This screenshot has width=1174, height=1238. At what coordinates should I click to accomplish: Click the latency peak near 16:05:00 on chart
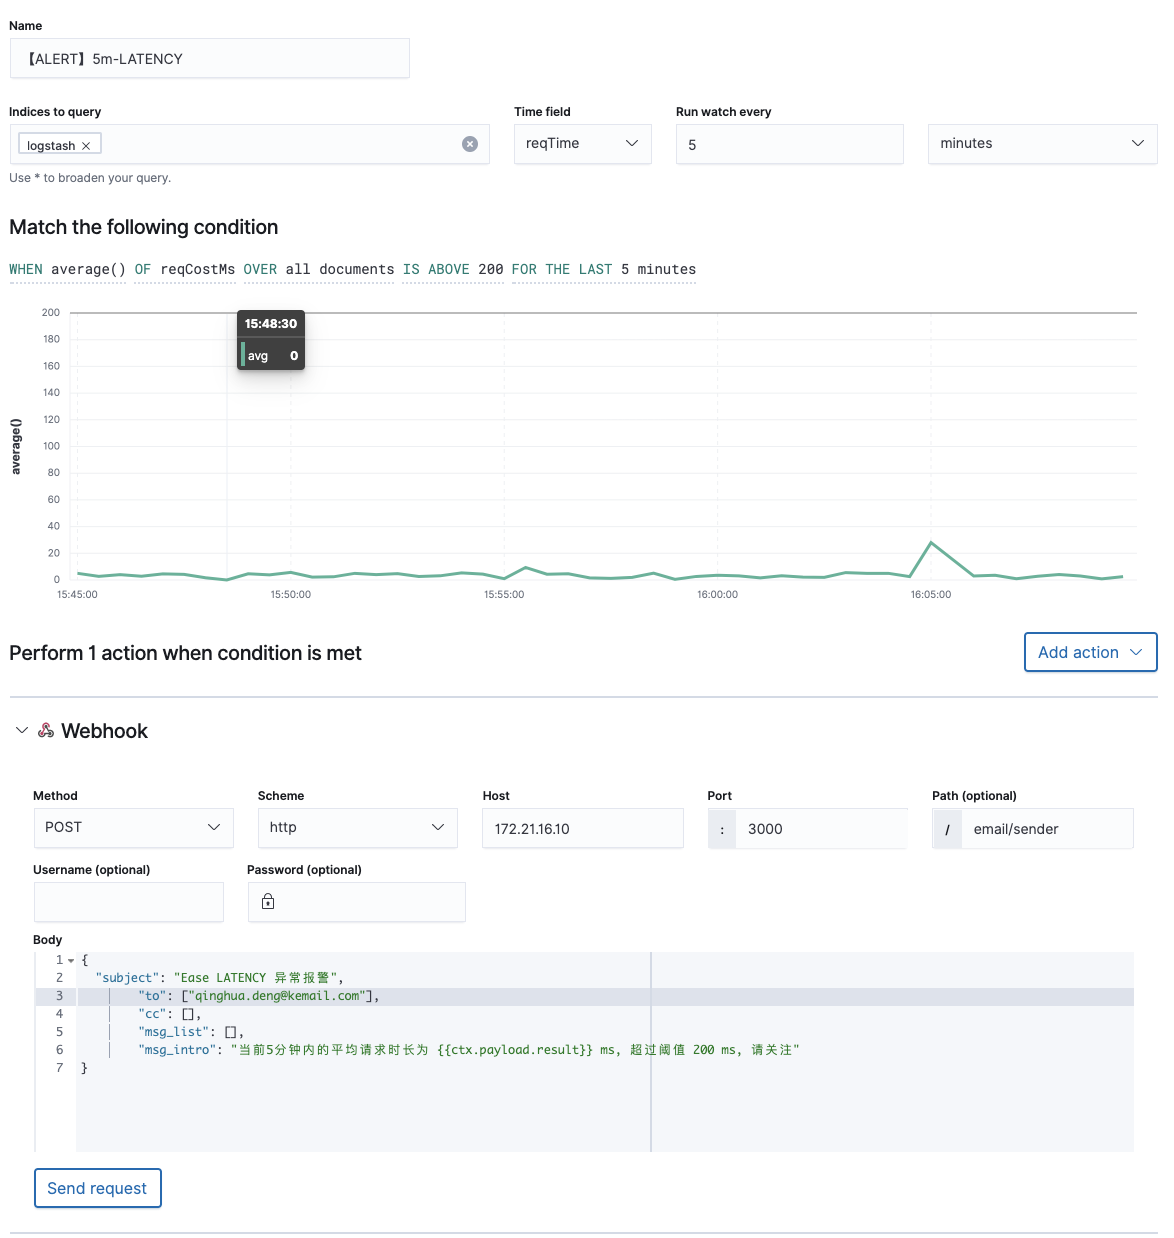[931, 543]
